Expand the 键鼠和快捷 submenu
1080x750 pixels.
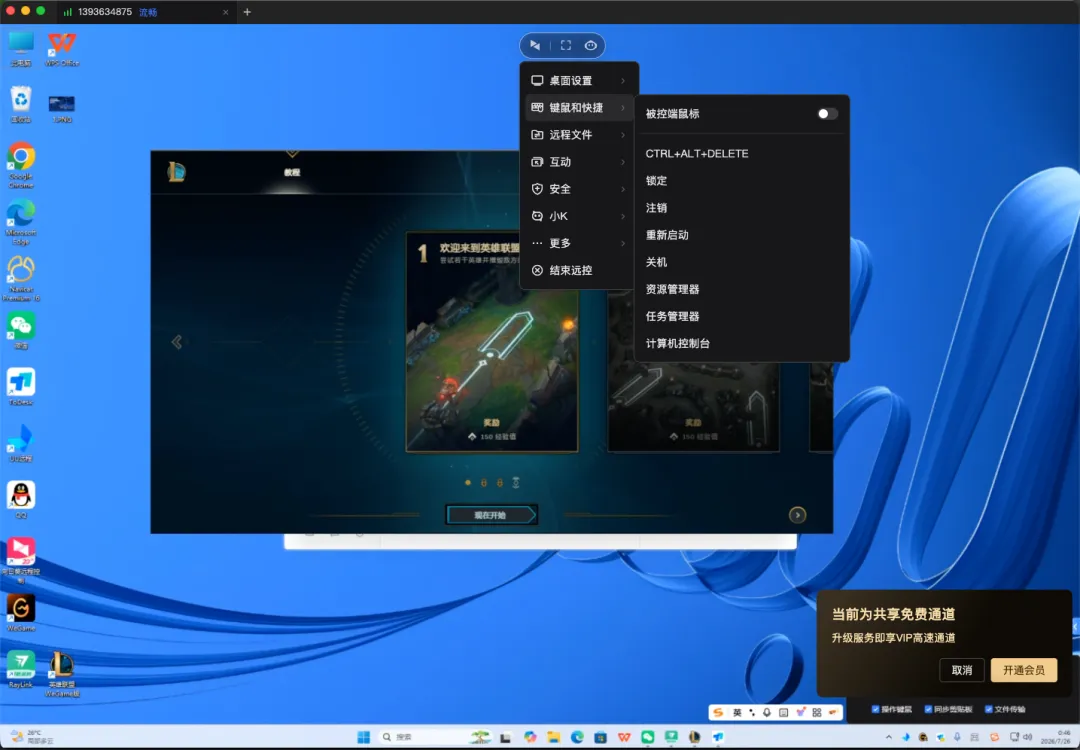(579, 107)
